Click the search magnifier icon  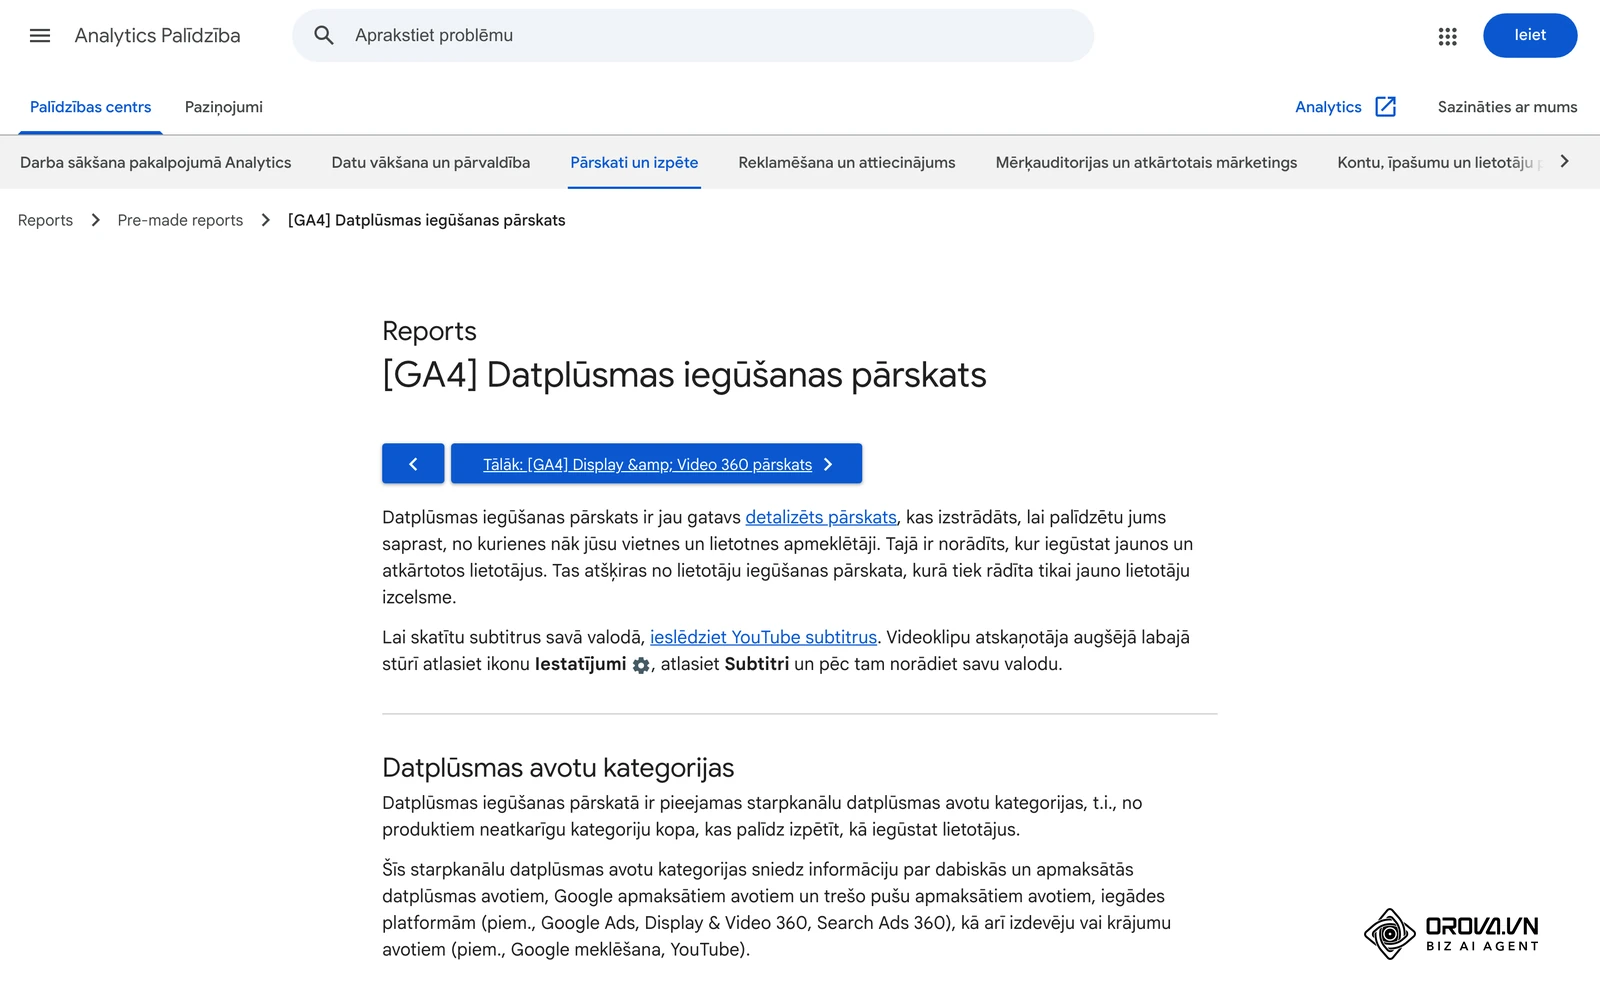tap(324, 36)
